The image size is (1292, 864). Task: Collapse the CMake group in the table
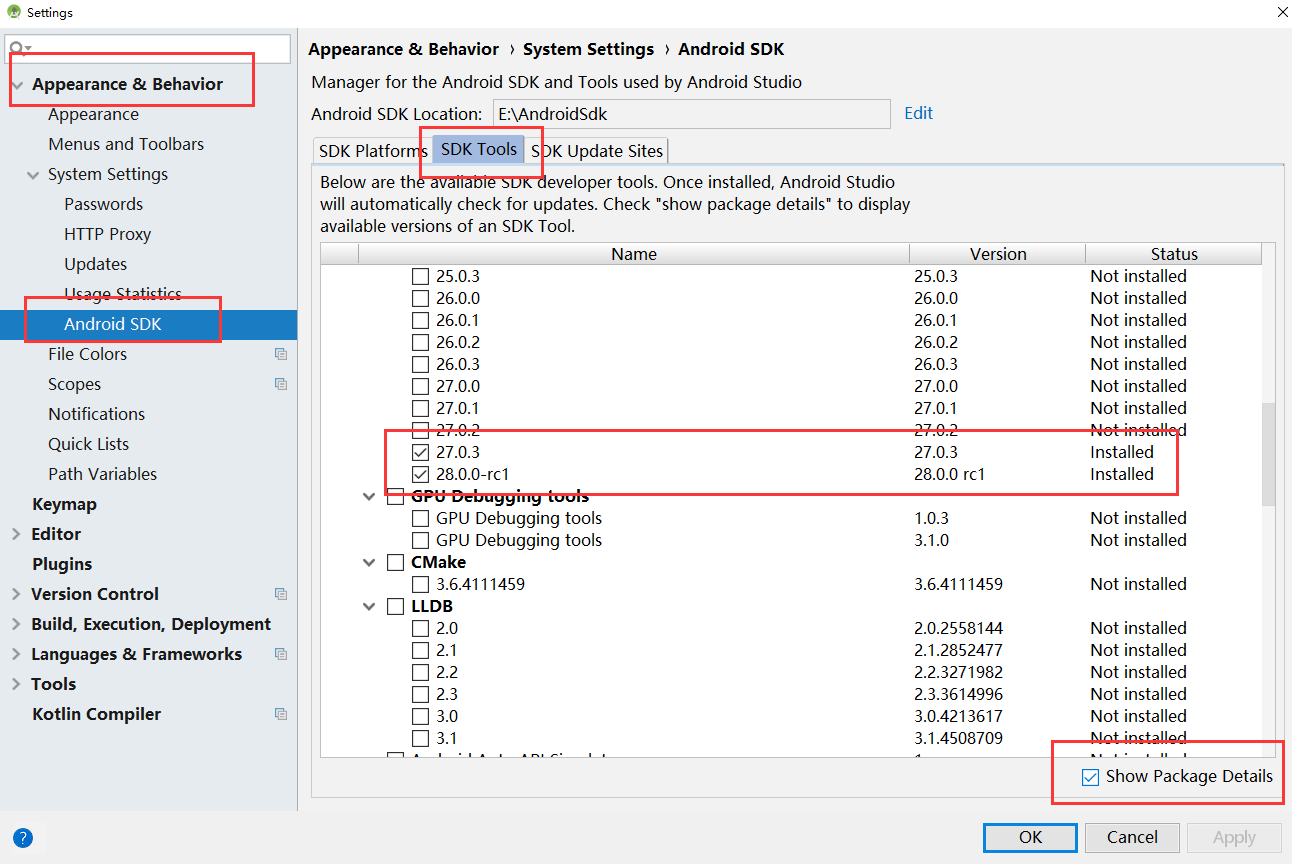click(370, 562)
